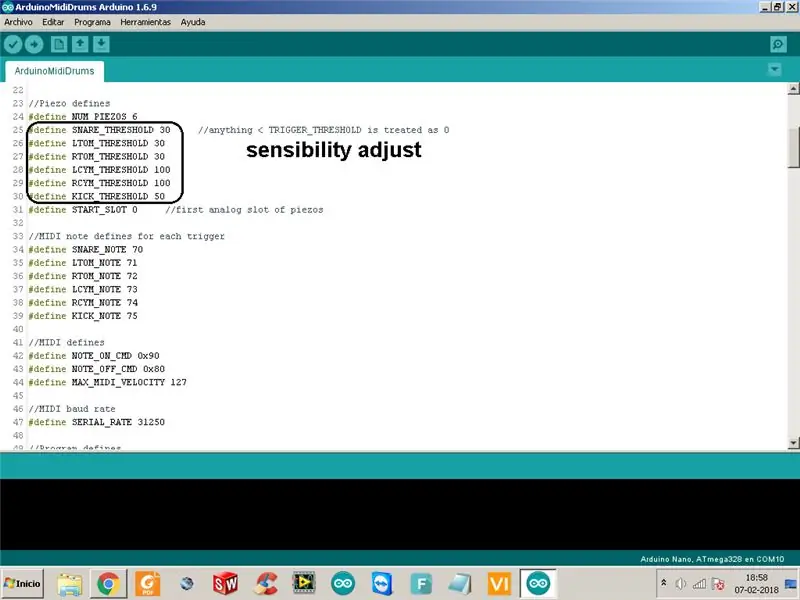
Task: Open first Arduino icon in taskbar
Action: click(x=343, y=584)
